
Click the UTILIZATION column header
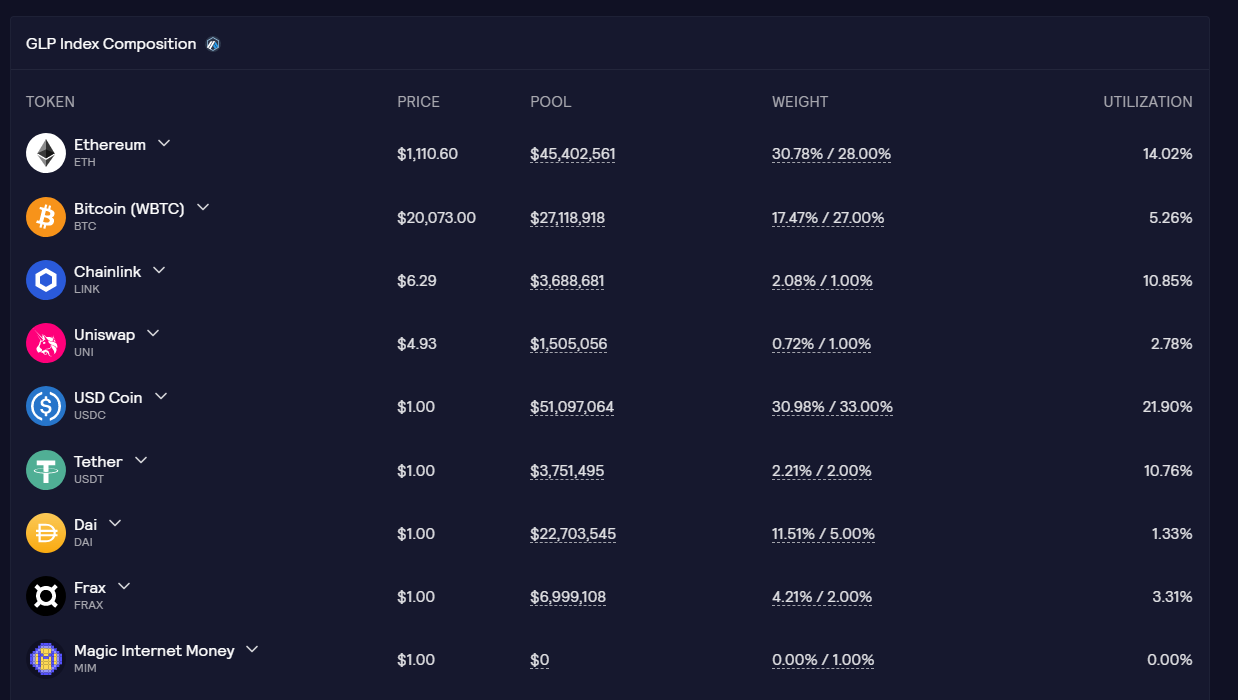pos(1148,102)
